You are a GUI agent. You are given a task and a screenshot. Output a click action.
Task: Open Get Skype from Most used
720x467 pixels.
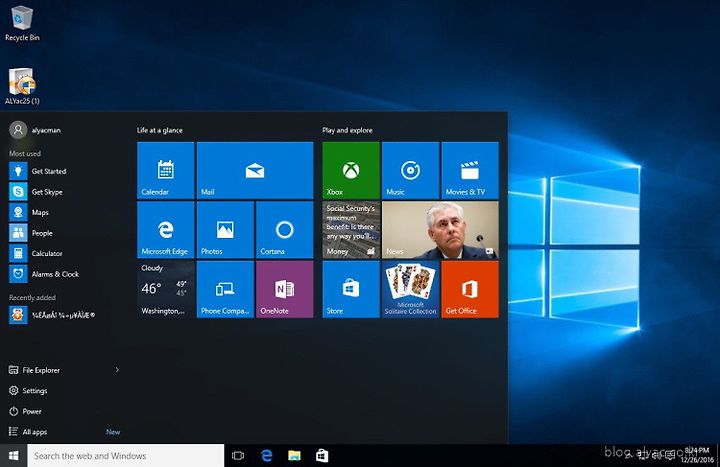point(64,192)
